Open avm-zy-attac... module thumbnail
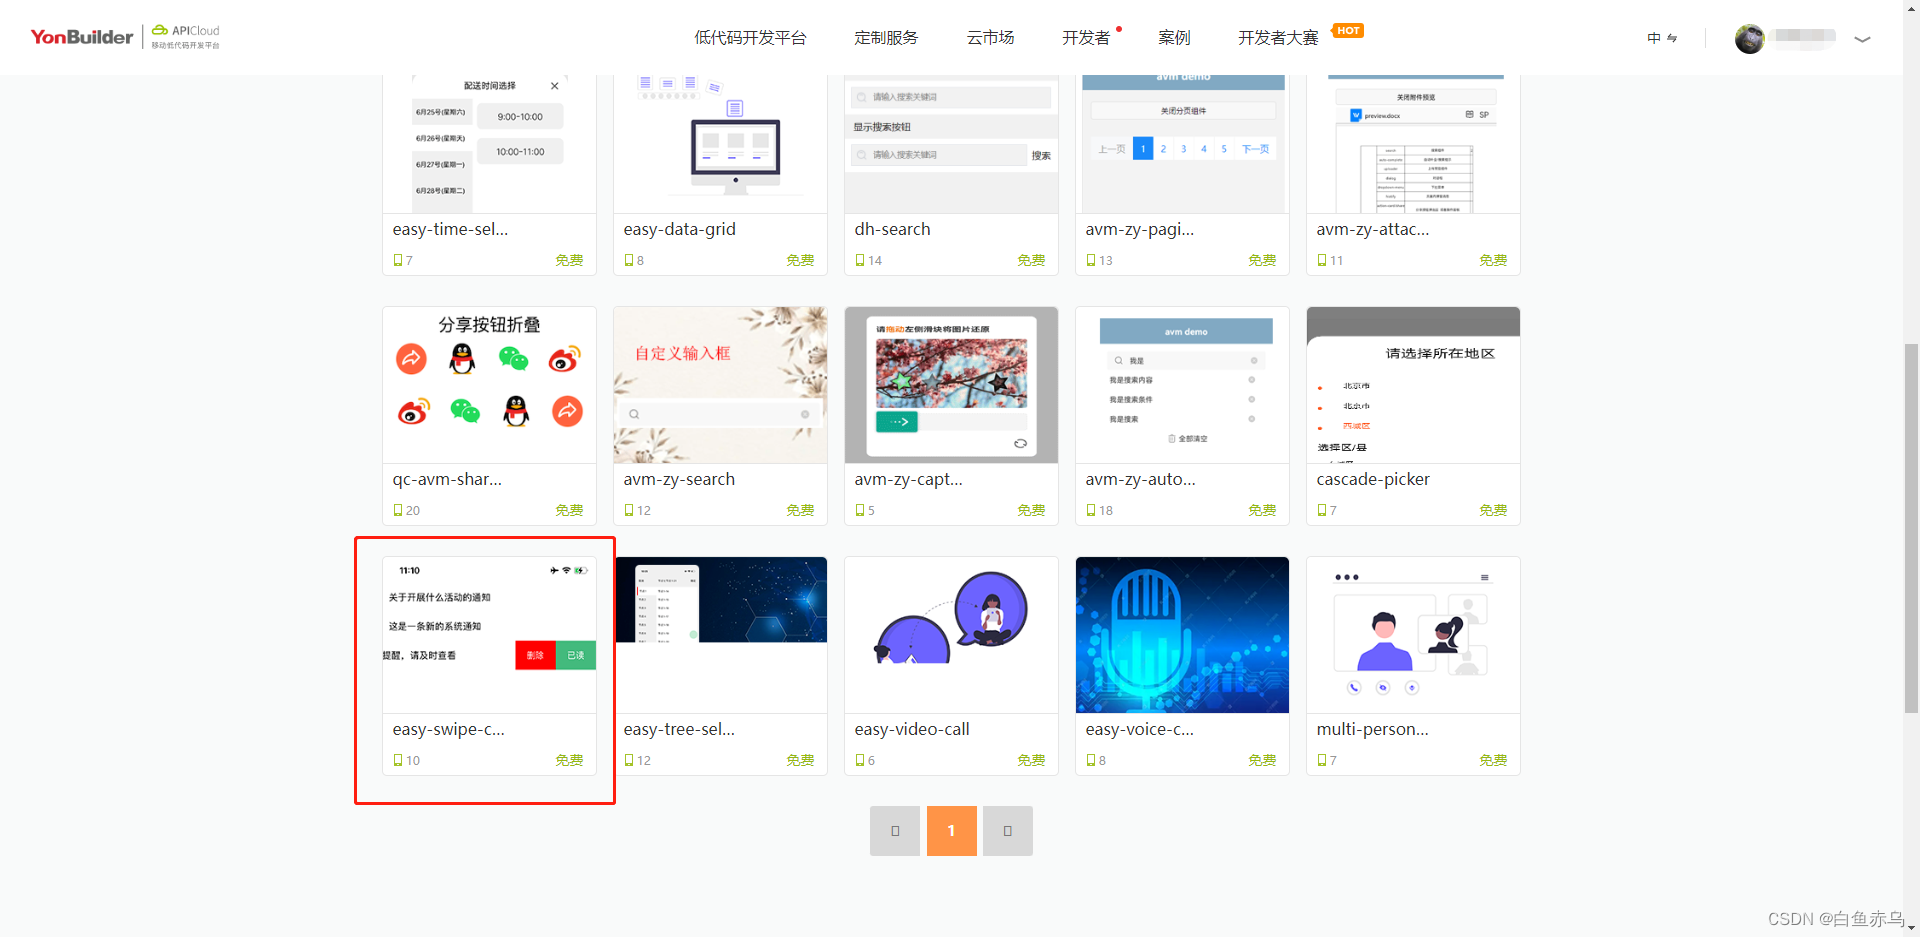 [1413, 143]
